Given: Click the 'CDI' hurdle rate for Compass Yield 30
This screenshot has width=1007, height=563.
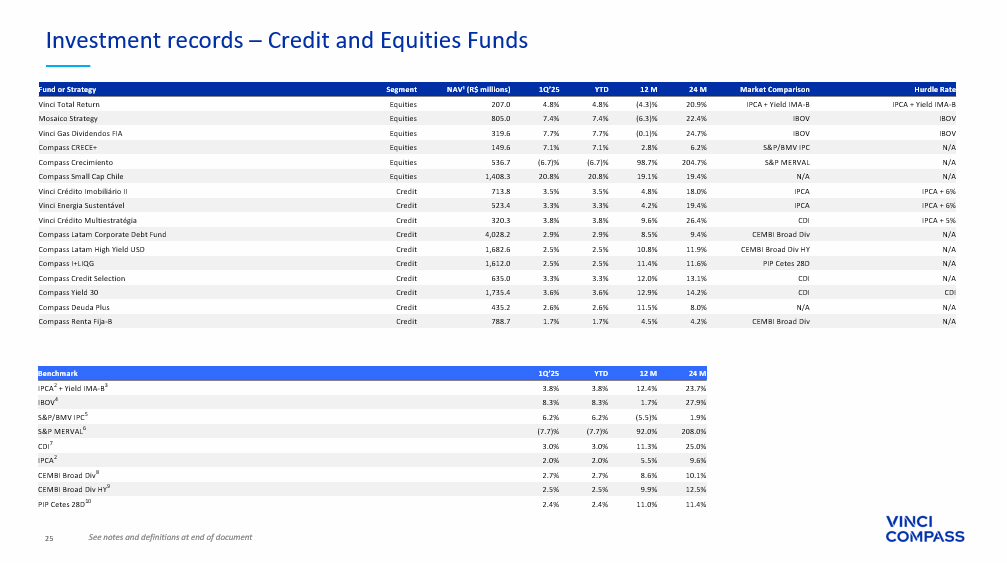Looking at the screenshot, I should click(950, 292).
